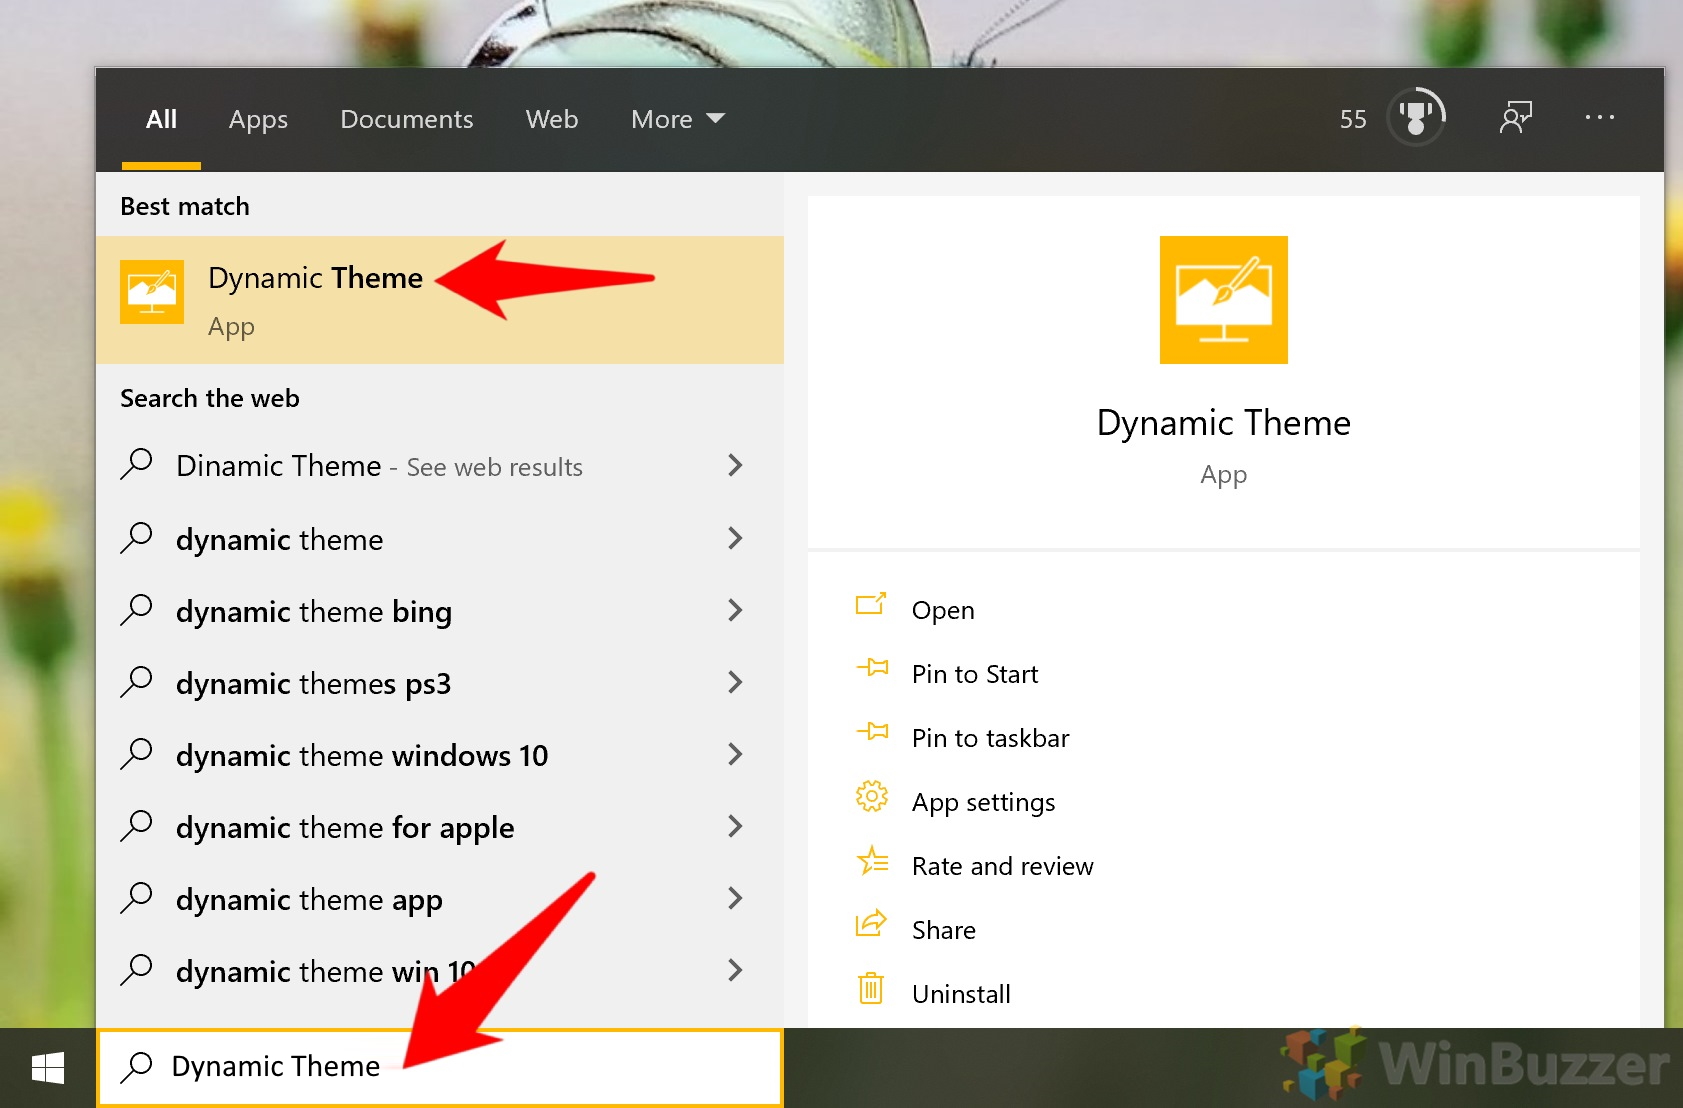
Task: Select the dynamic theme for apple suggestion
Action: click(x=440, y=826)
